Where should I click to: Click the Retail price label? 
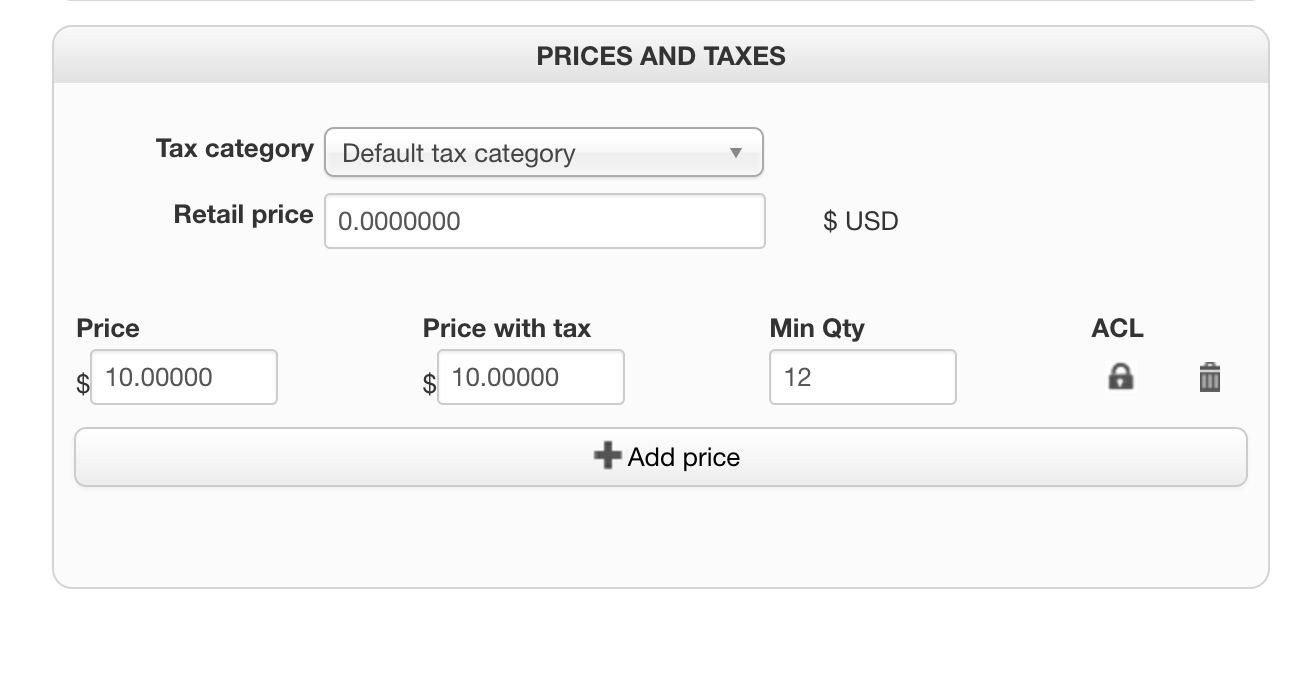pyautogui.click(x=243, y=215)
